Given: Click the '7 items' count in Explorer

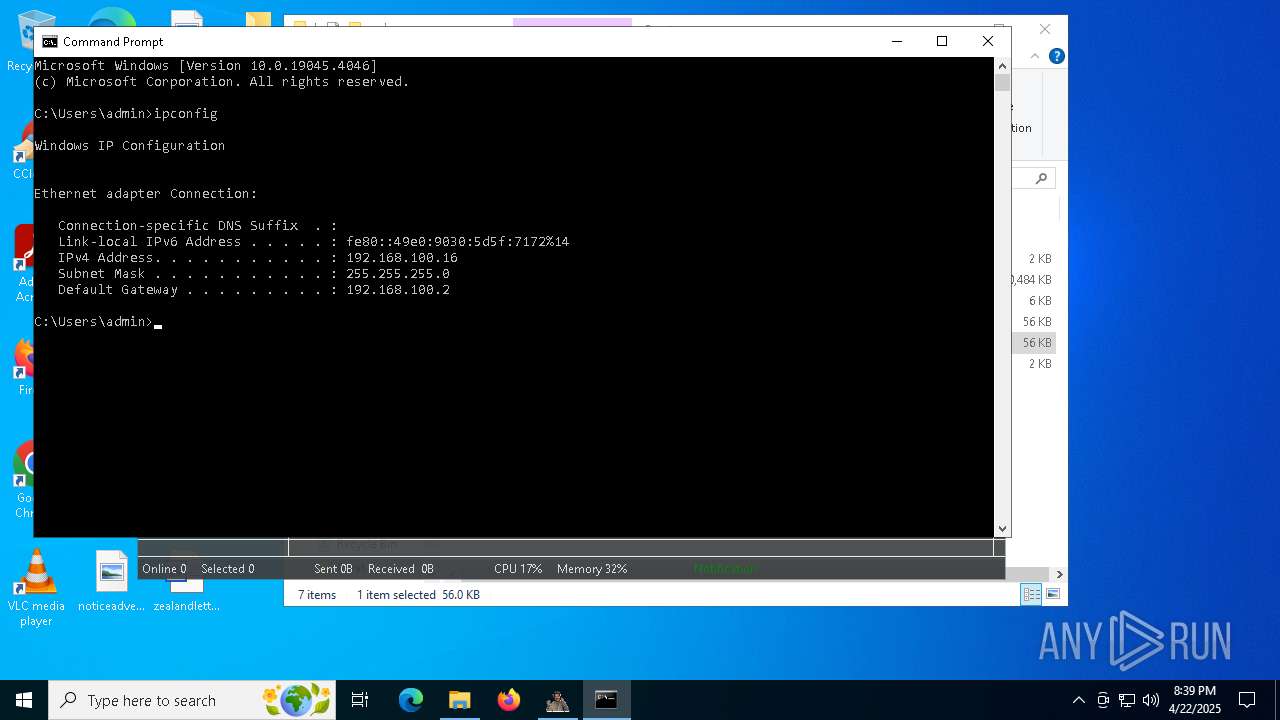Looking at the screenshot, I should click(x=317, y=595).
